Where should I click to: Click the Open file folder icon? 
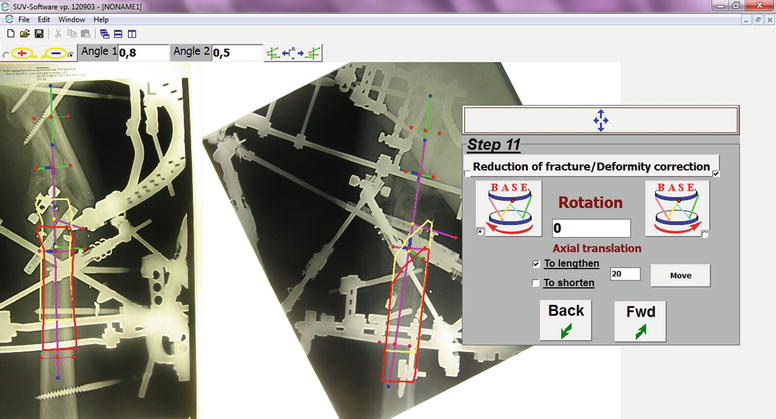24,34
